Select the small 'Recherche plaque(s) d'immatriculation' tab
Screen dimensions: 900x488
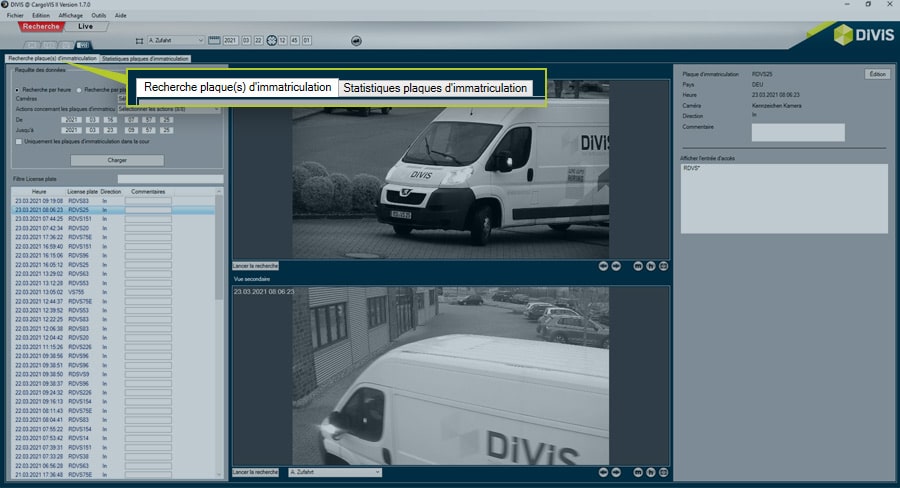[x=52, y=59]
